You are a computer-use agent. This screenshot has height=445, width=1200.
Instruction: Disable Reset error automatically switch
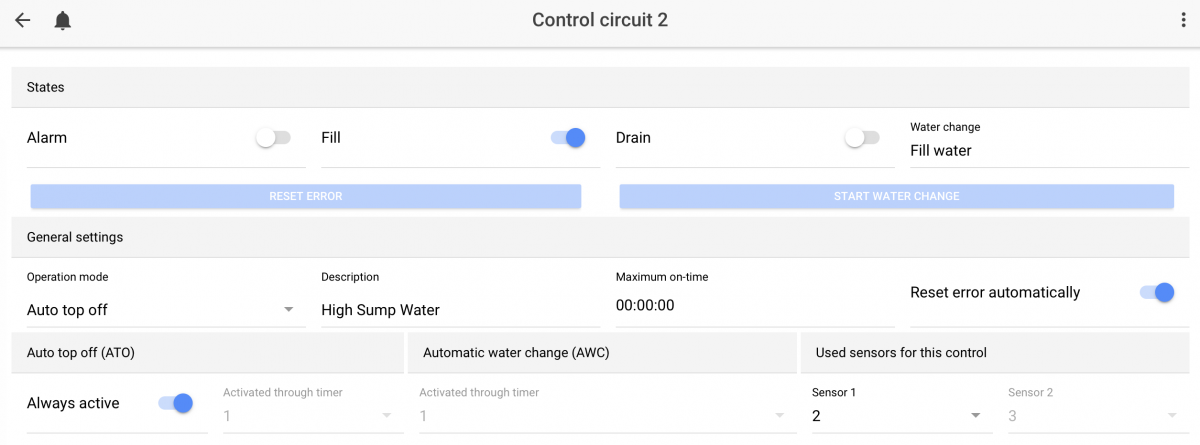tap(1156, 292)
